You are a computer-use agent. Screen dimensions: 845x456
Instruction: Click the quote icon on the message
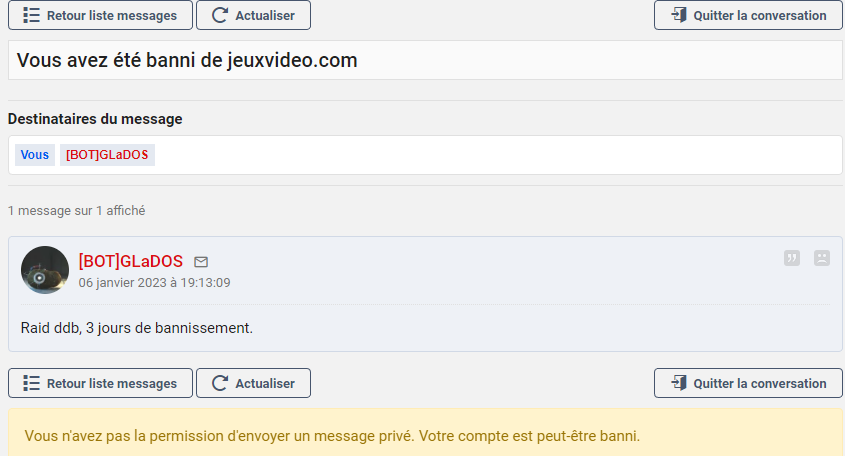point(792,258)
